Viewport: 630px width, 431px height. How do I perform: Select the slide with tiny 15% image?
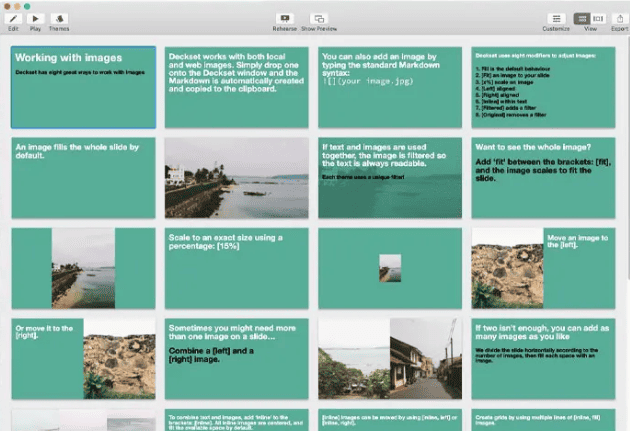(x=390, y=268)
